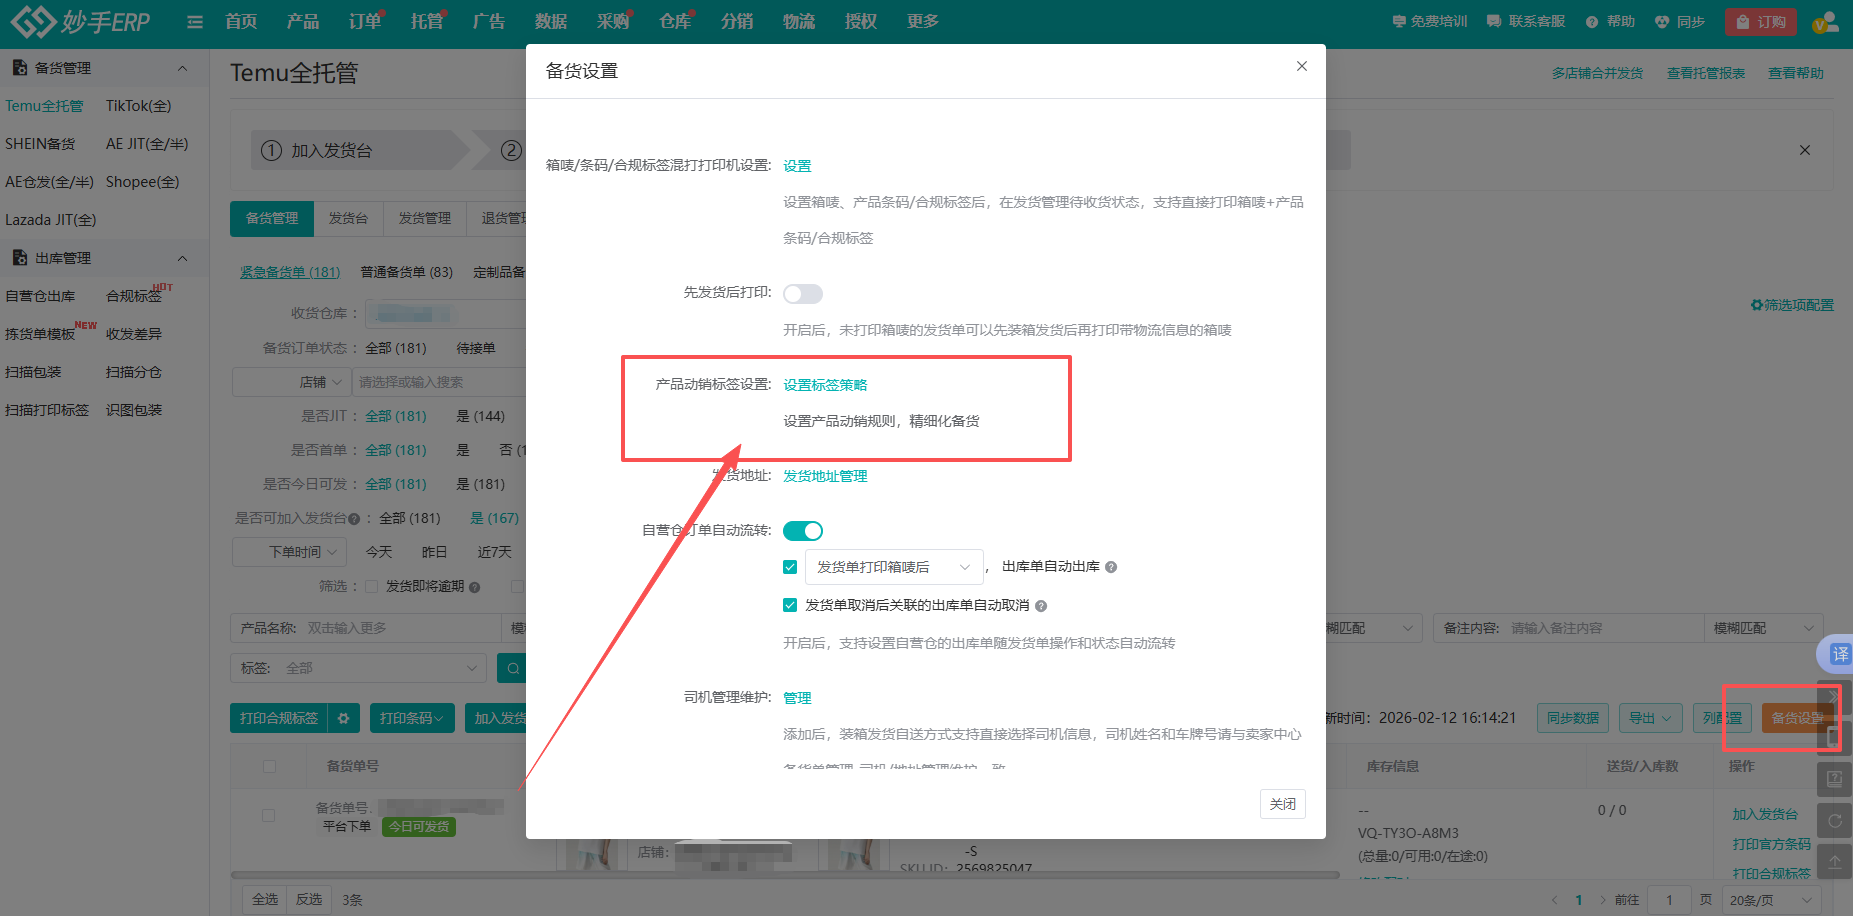Open the 仓库 menu in top navigation
This screenshot has height=916, width=1853.
pos(675,20)
